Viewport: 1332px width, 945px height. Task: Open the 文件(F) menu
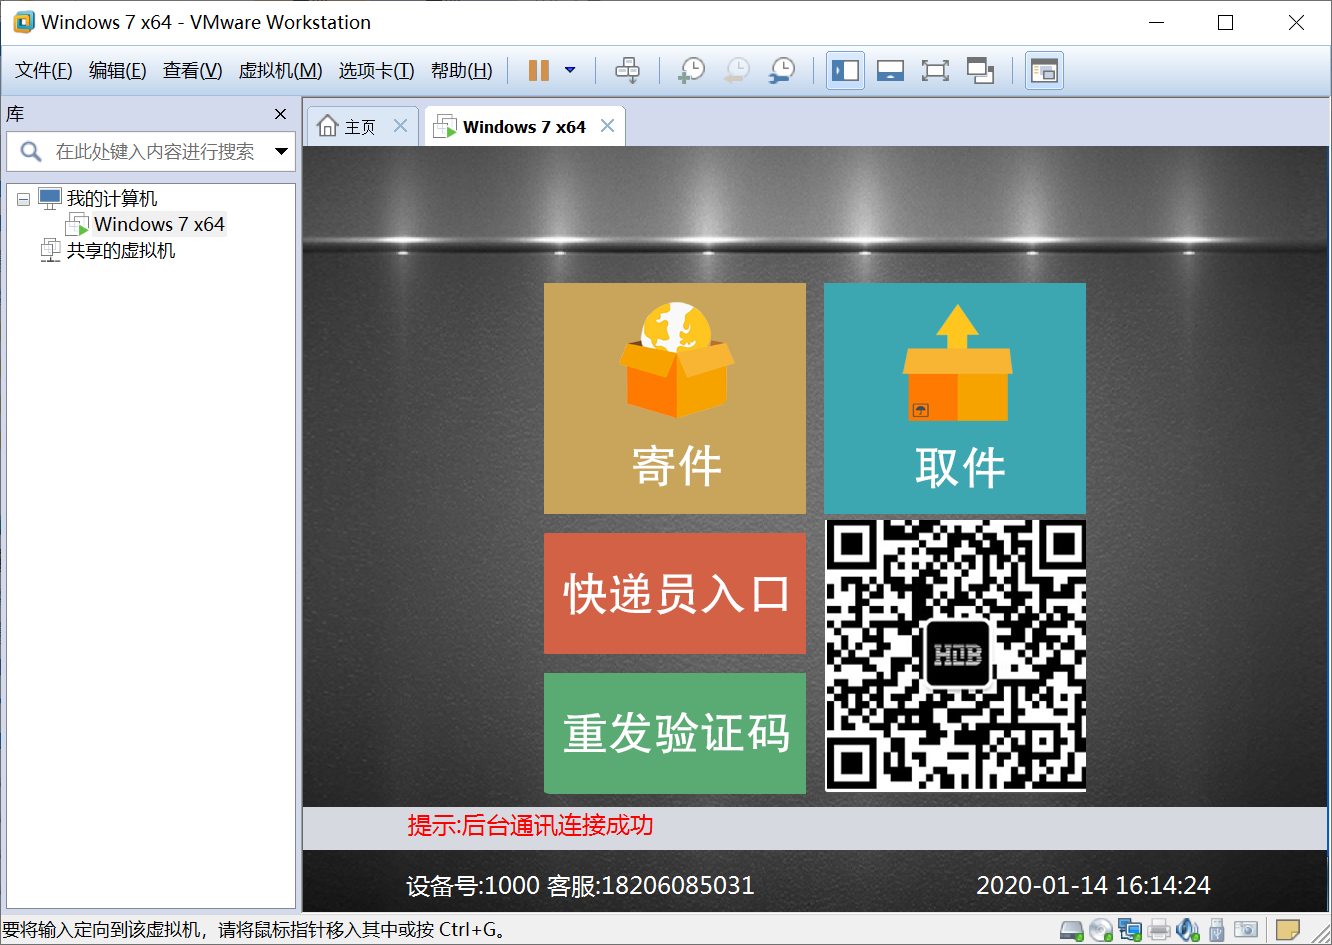click(44, 70)
